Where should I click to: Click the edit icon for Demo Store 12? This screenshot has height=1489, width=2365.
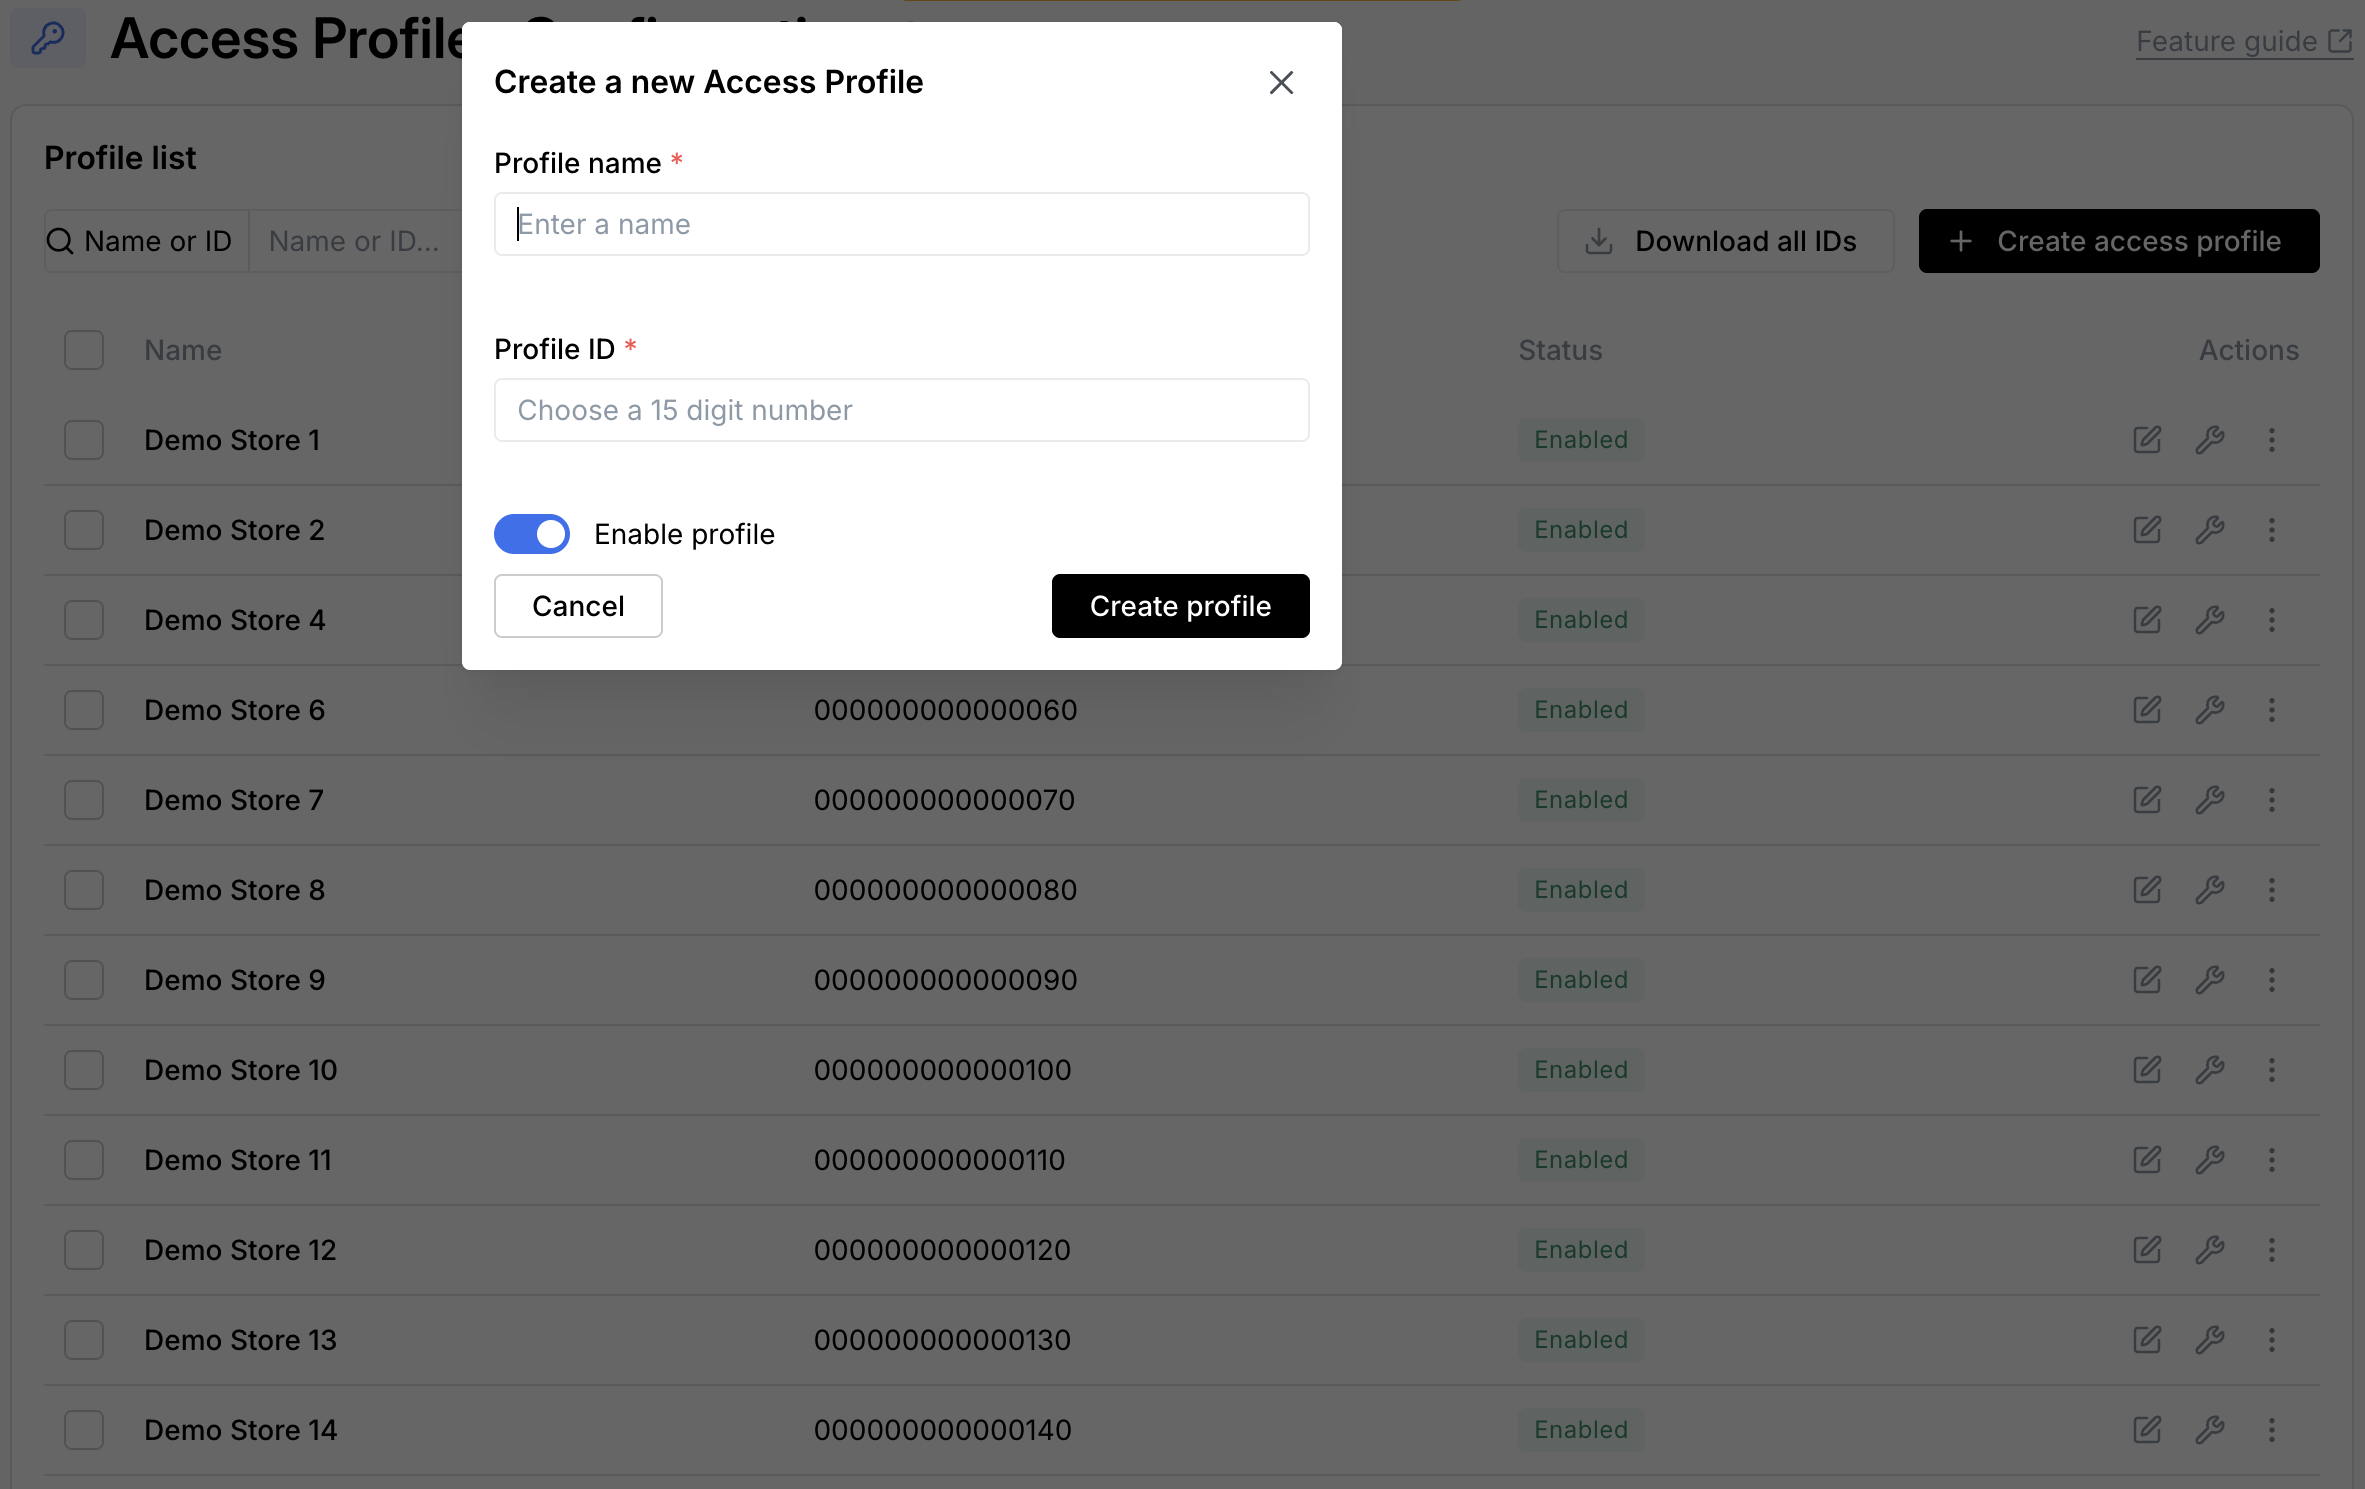(2147, 1250)
